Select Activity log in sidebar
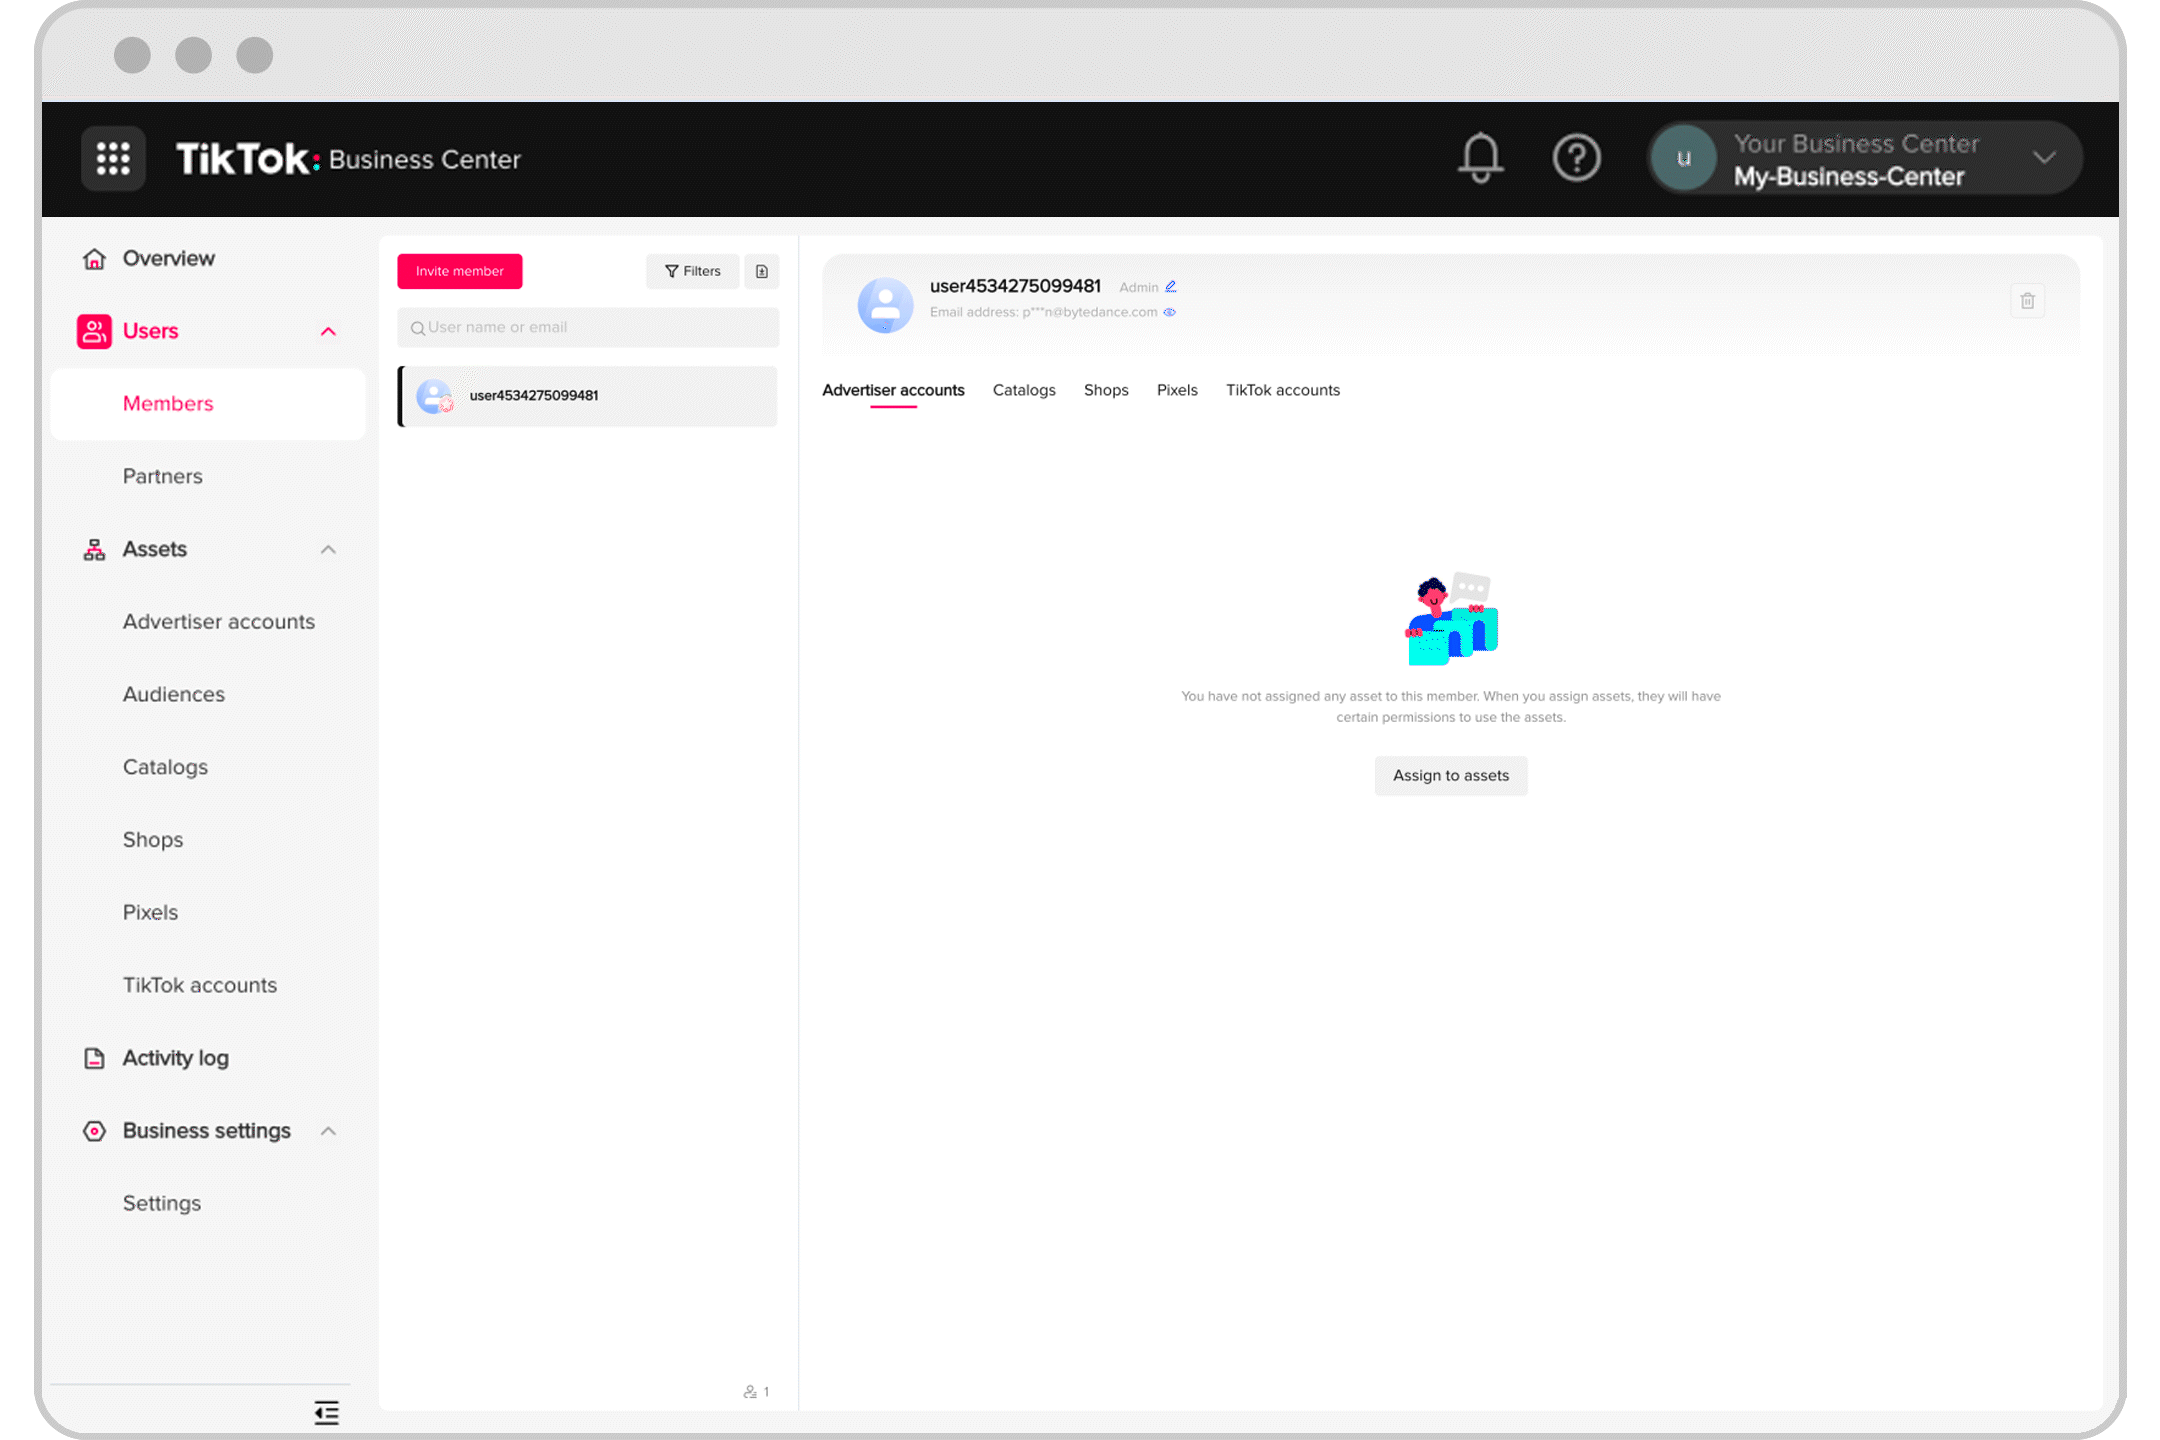Screen dimensions: 2160x1440 (x=177, y=1058)
